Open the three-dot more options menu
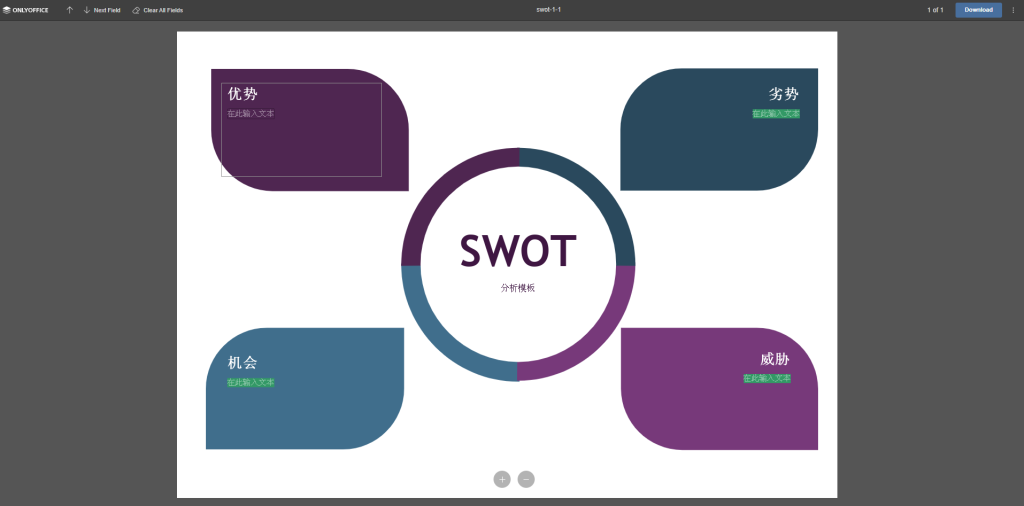This screenshot has width=1024, height=506. click(x=1013, y=10)
